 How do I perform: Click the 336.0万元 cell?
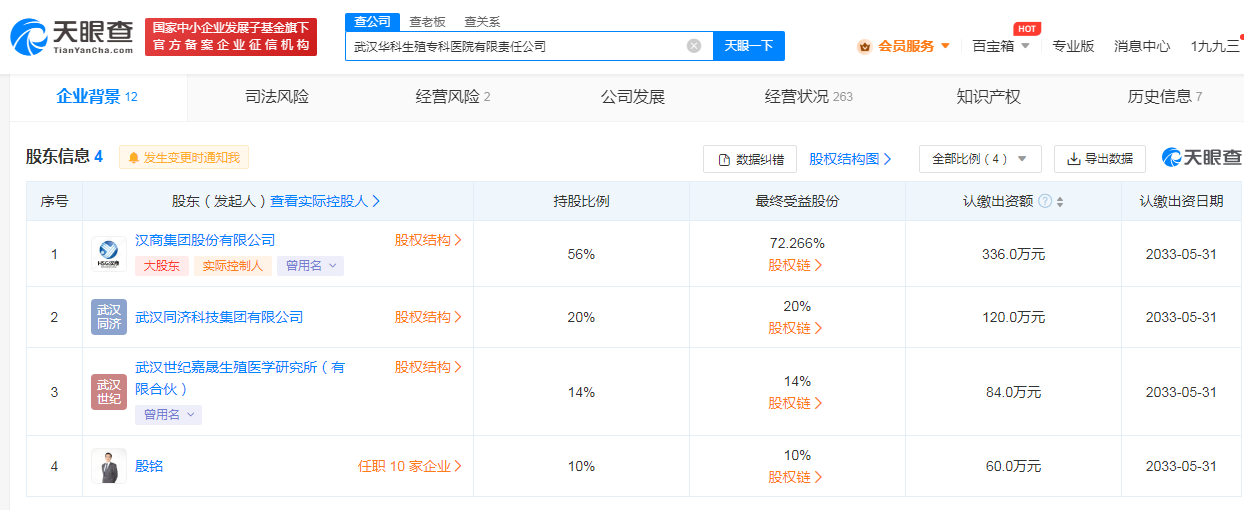tap(1013, 254)
